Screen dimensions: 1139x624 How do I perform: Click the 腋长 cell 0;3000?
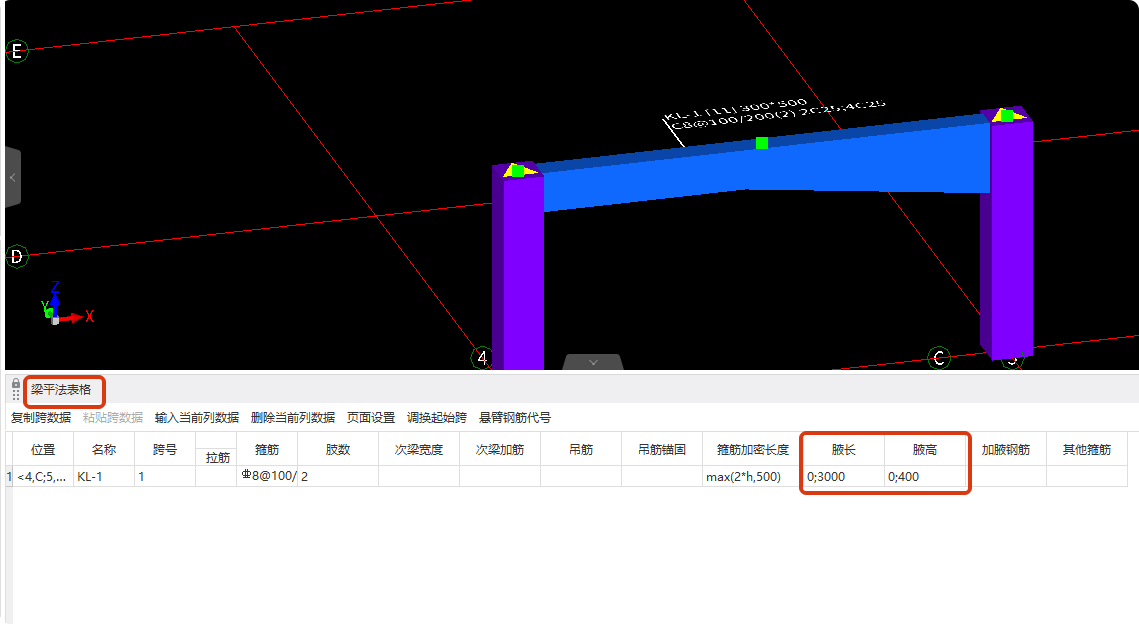tap(843, 477)
